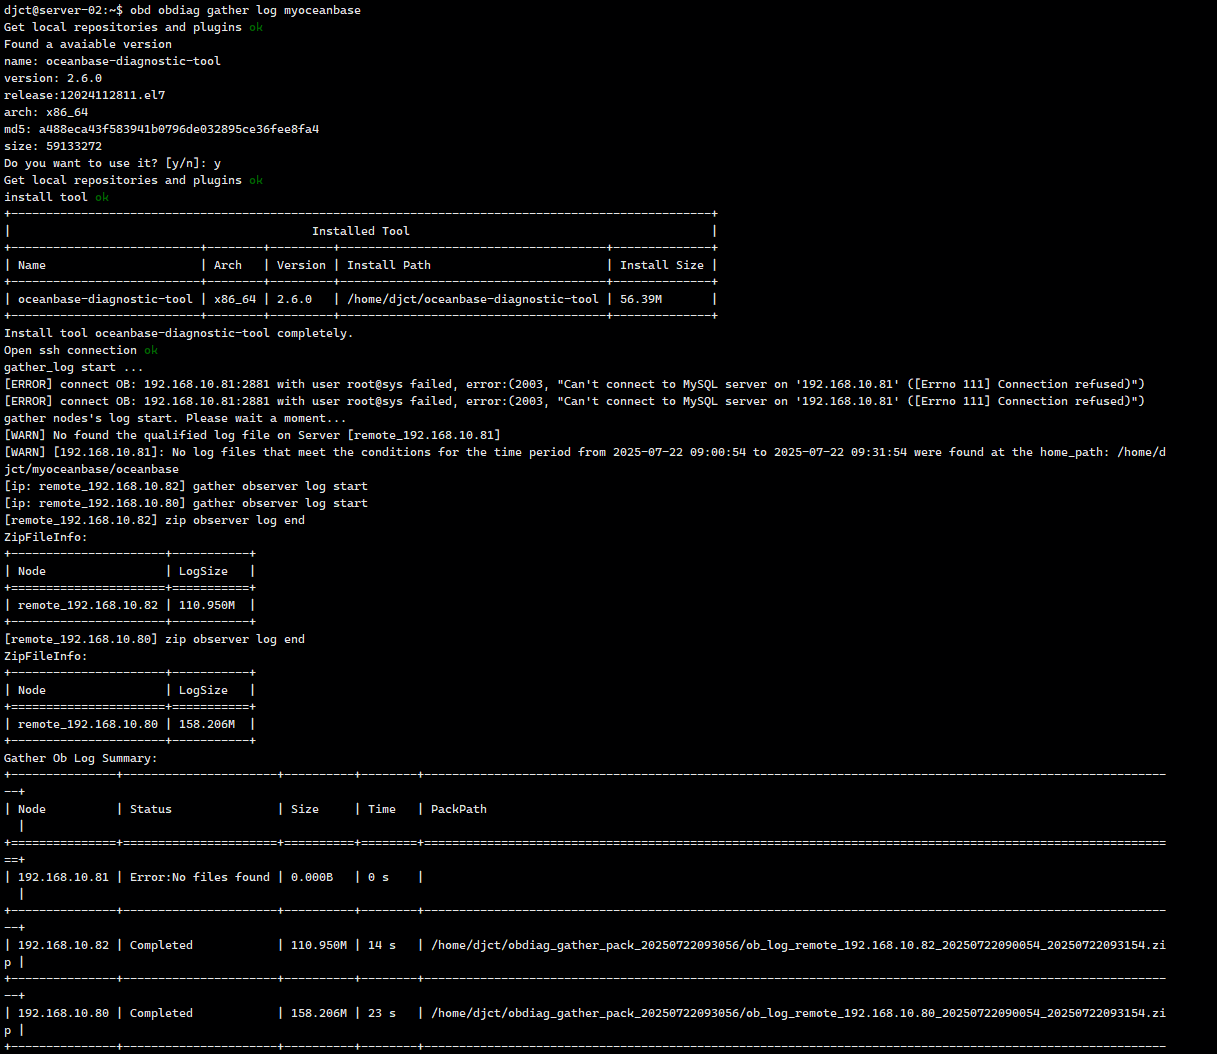This screenshot has width=1217, height=1054.
Task: Click the 'Name' column header
Action: [32, 265]
